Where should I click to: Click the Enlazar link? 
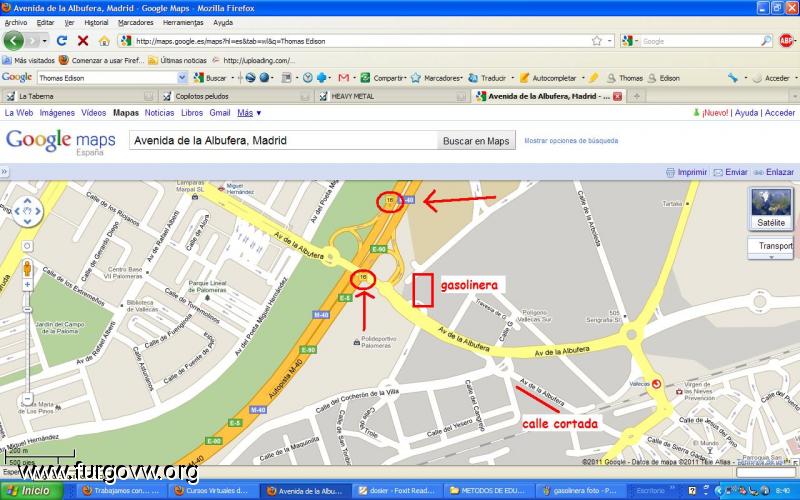click(x=780, y=172)
